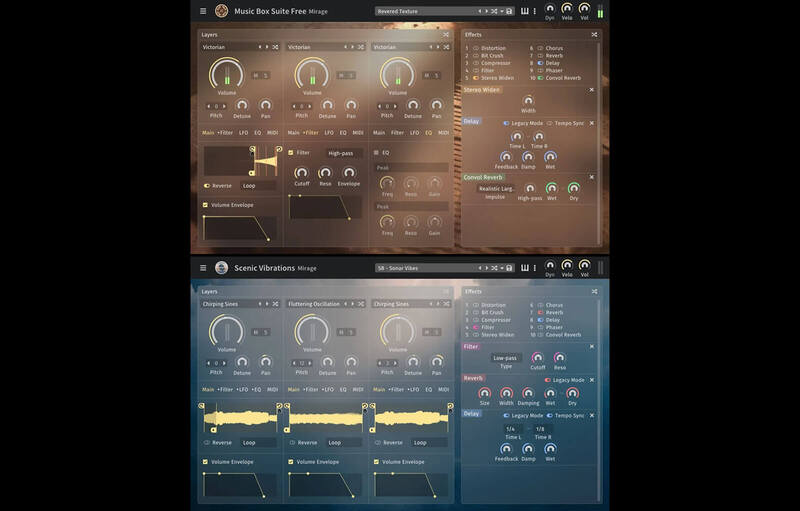Randomize preset in SB - Sonor Vibes bar
800x511 pixels.
494,268
